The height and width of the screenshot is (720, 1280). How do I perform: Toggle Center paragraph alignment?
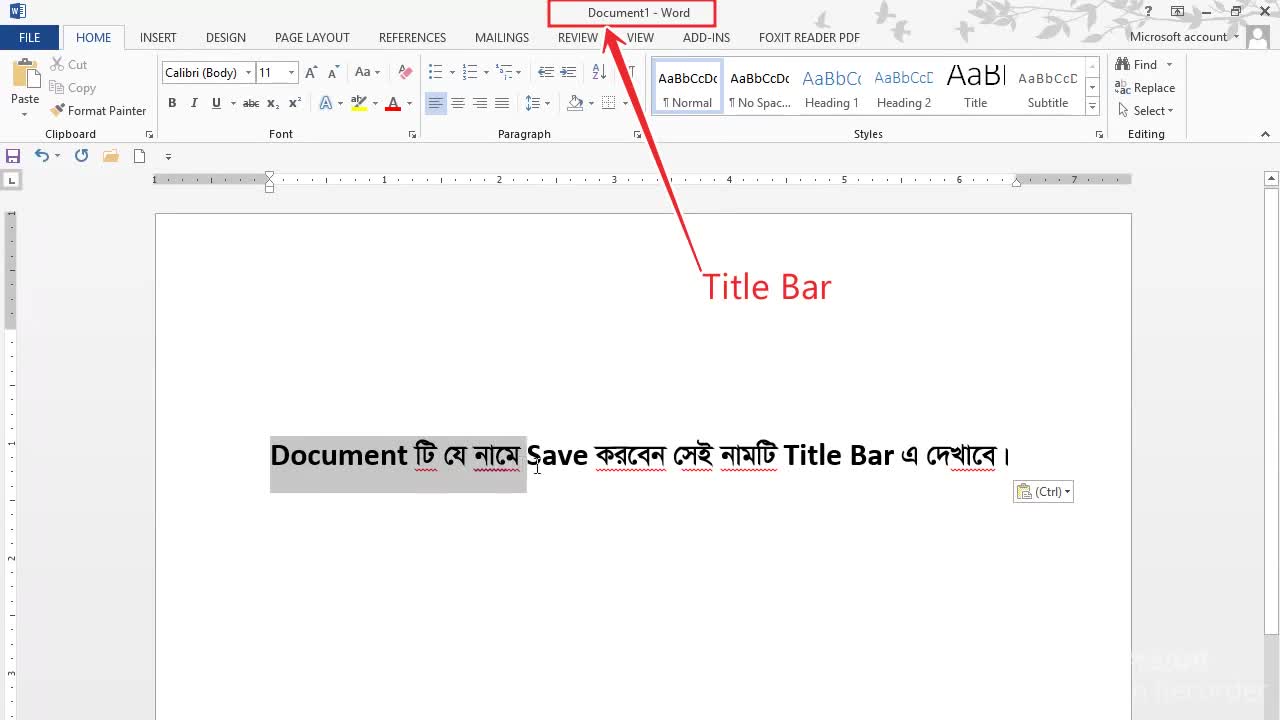[458, 103]
